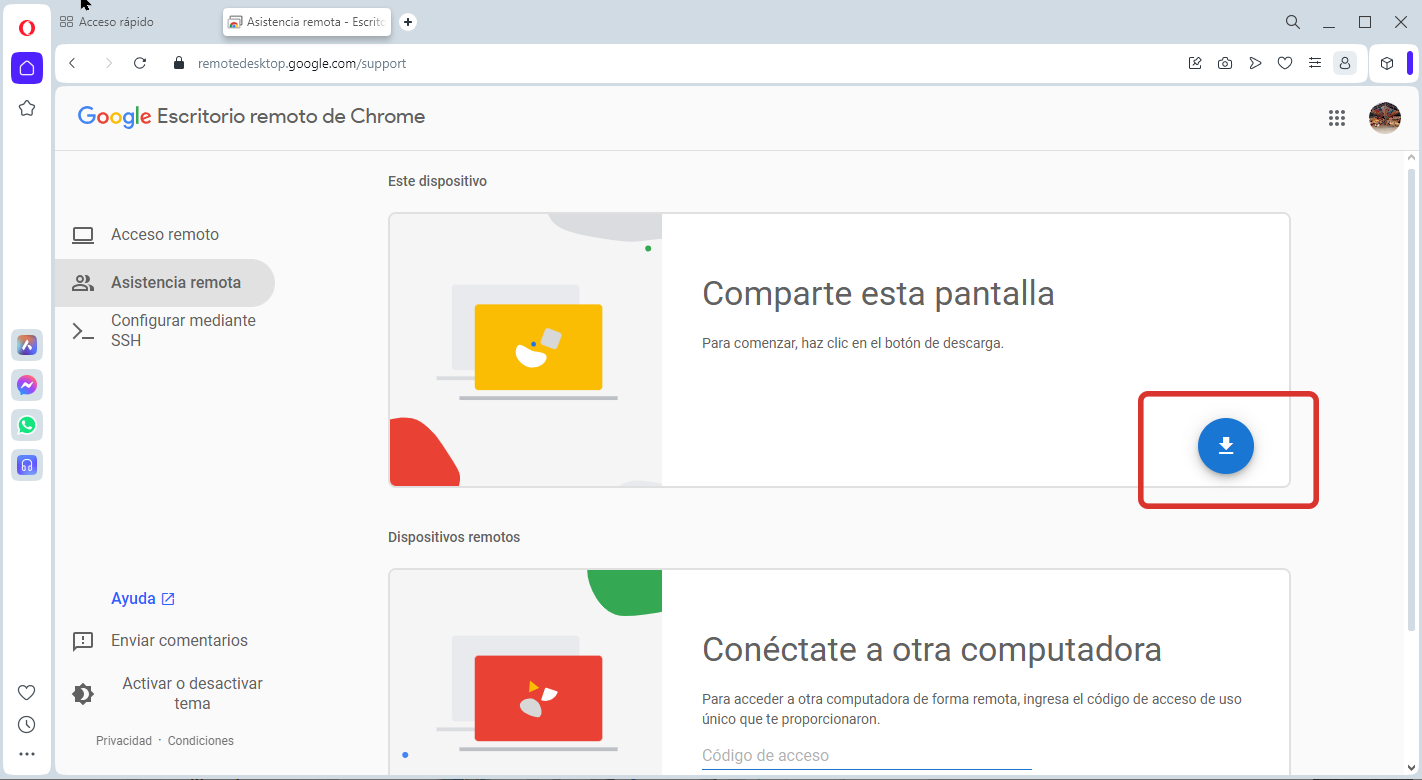Click the Código de acceso input field
The width and height of the screenshot is (1422, 780).
click(866, 756)
